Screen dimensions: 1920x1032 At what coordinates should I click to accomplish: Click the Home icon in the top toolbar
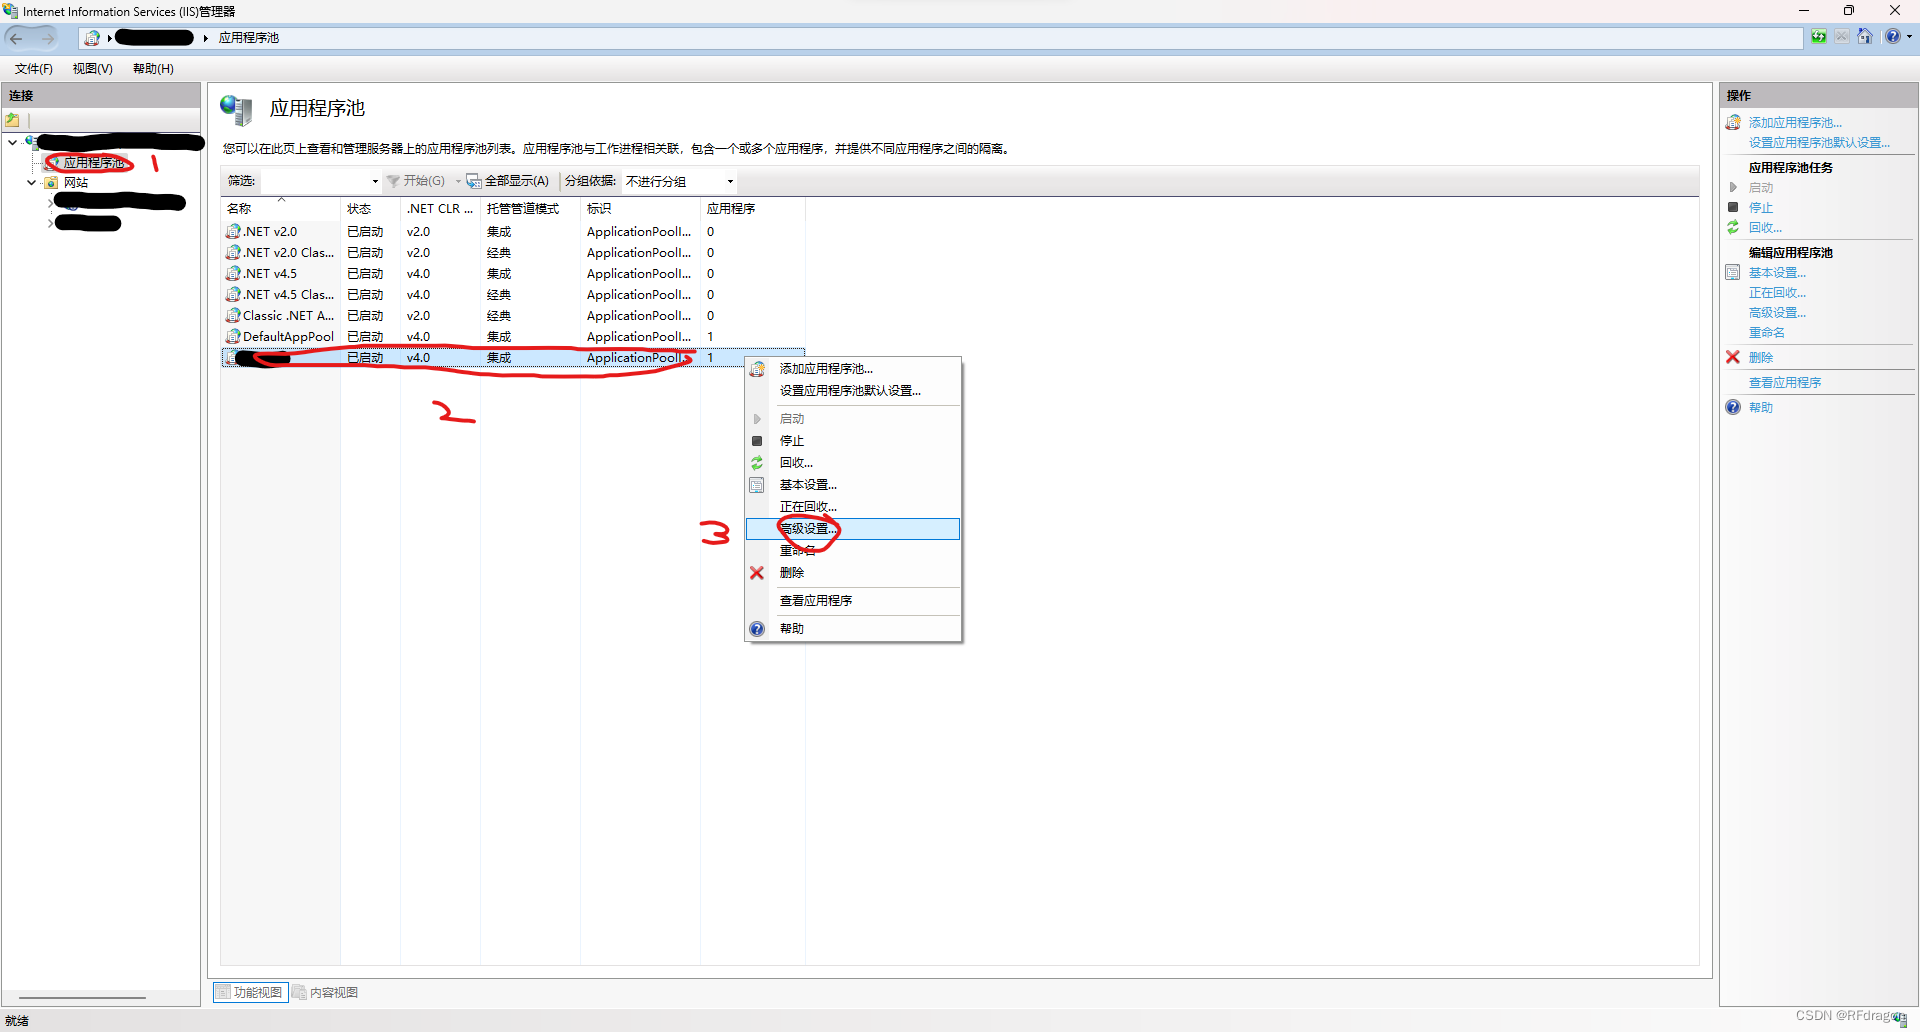click(1864, 37)
